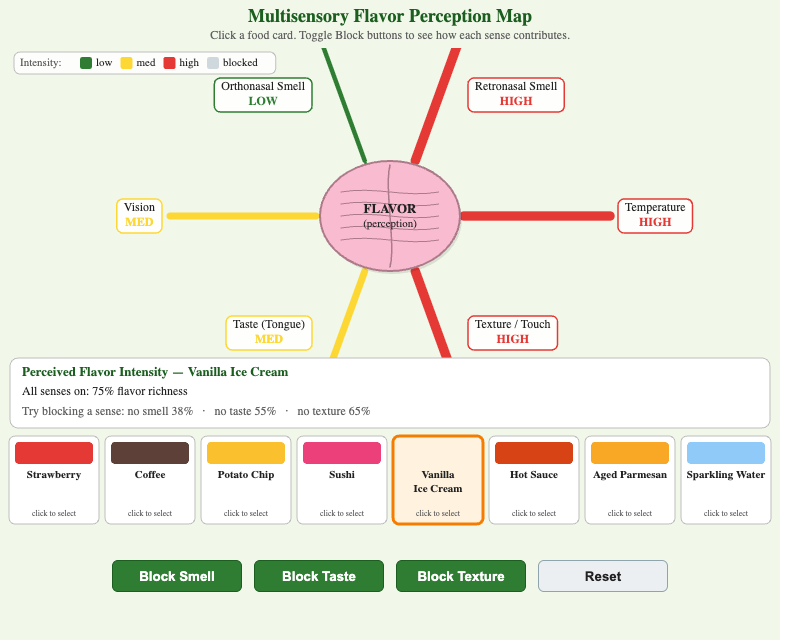
Task: Click the red Strawberry color bar
Action: point(54,453)
